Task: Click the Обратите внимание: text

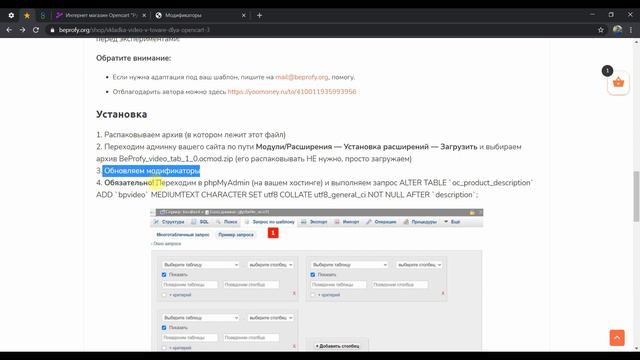Action: tap(133, 58)
